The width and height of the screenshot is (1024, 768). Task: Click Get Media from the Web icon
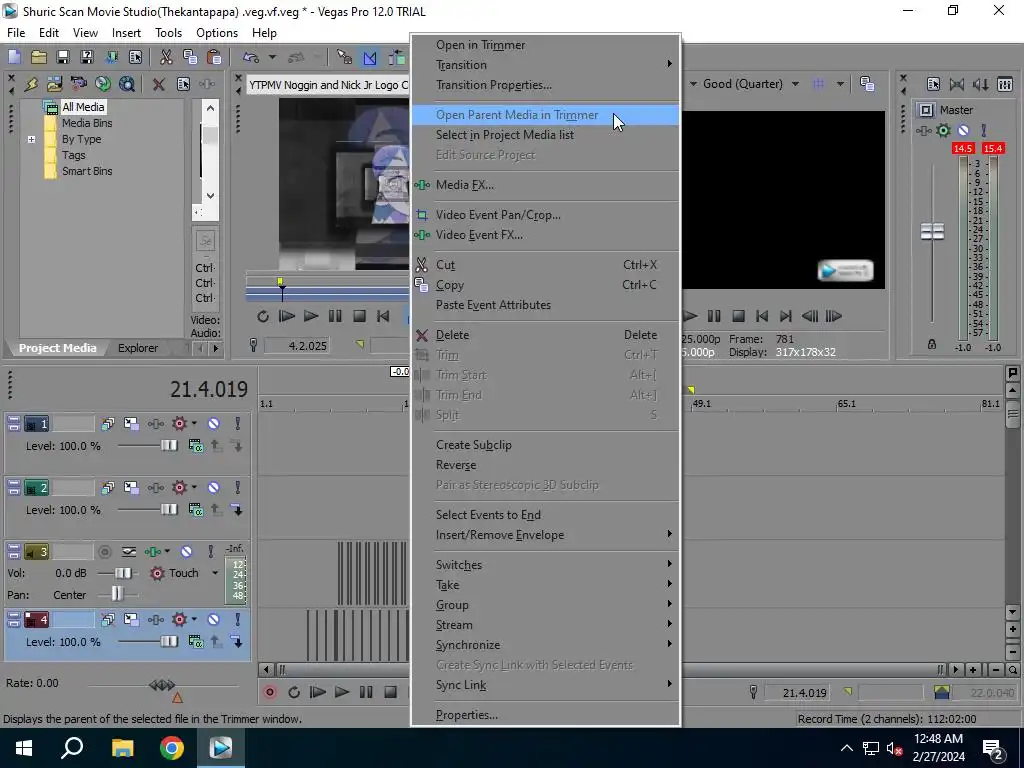pos(127,84)
